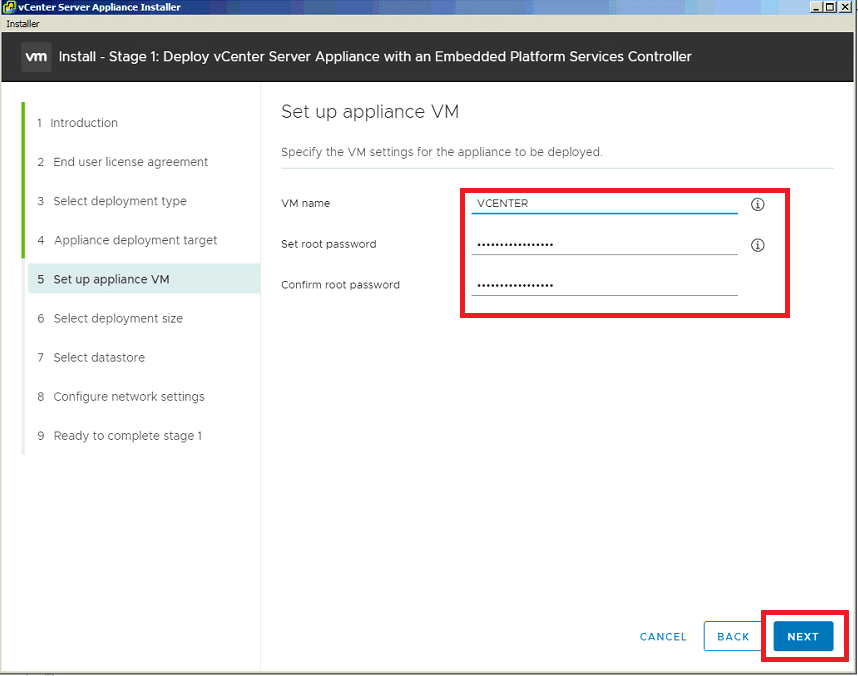Maximize the installer window
This screenshot has height=676, width=858.
(x=830, y=7)
